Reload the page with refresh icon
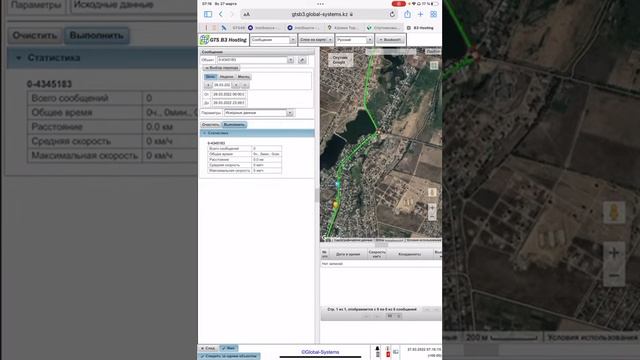 392,14
